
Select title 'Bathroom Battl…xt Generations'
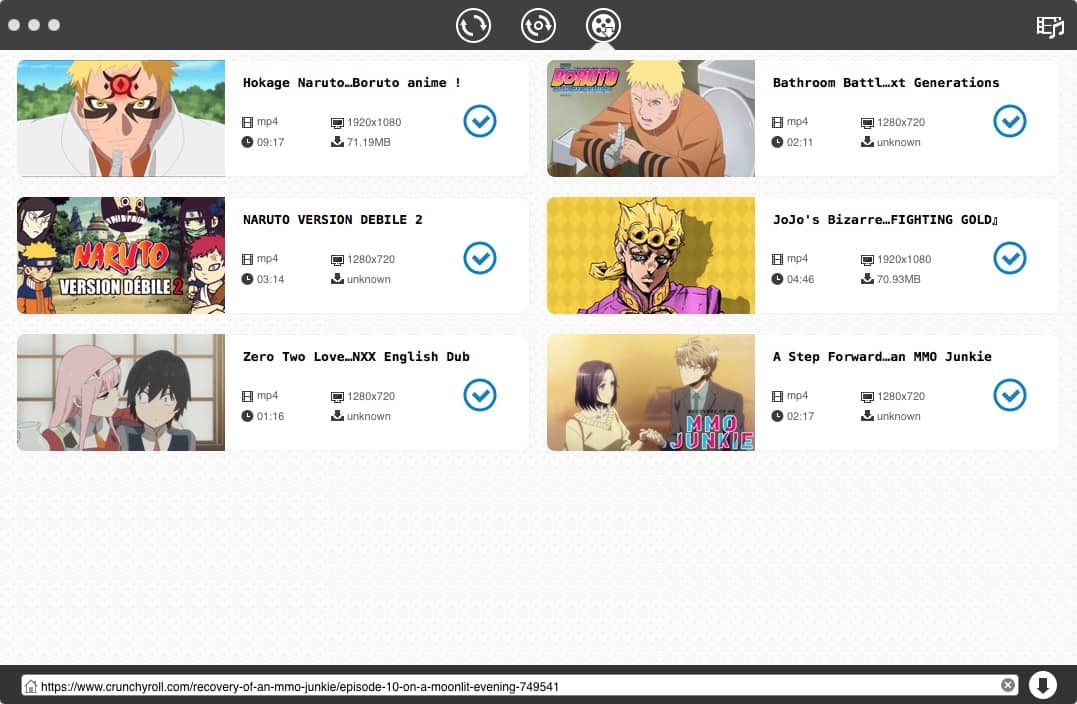click(x=886, y=82)
